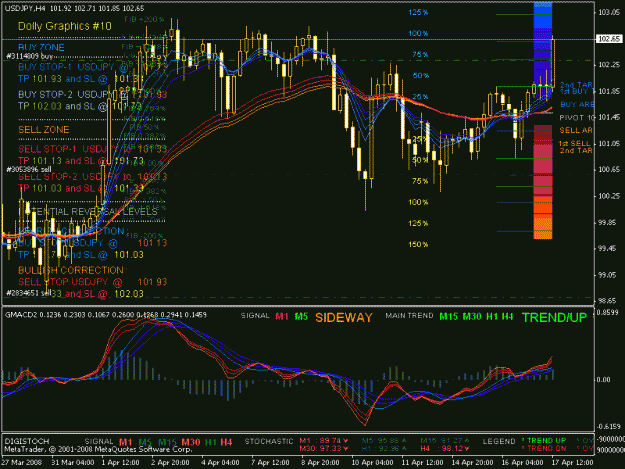Click the MetaQuotes Software Corp. copyright
This screenshot has width=625, height=469.
pyautogui.click(x=98, y=449)
